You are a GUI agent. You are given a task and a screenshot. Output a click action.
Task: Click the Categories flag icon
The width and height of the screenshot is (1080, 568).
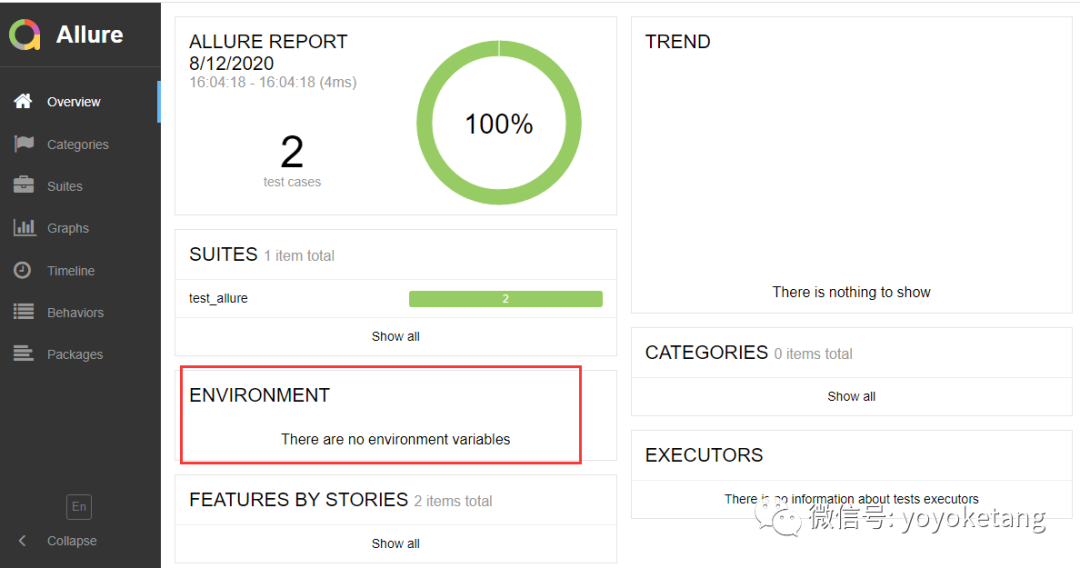pos(23,143)
